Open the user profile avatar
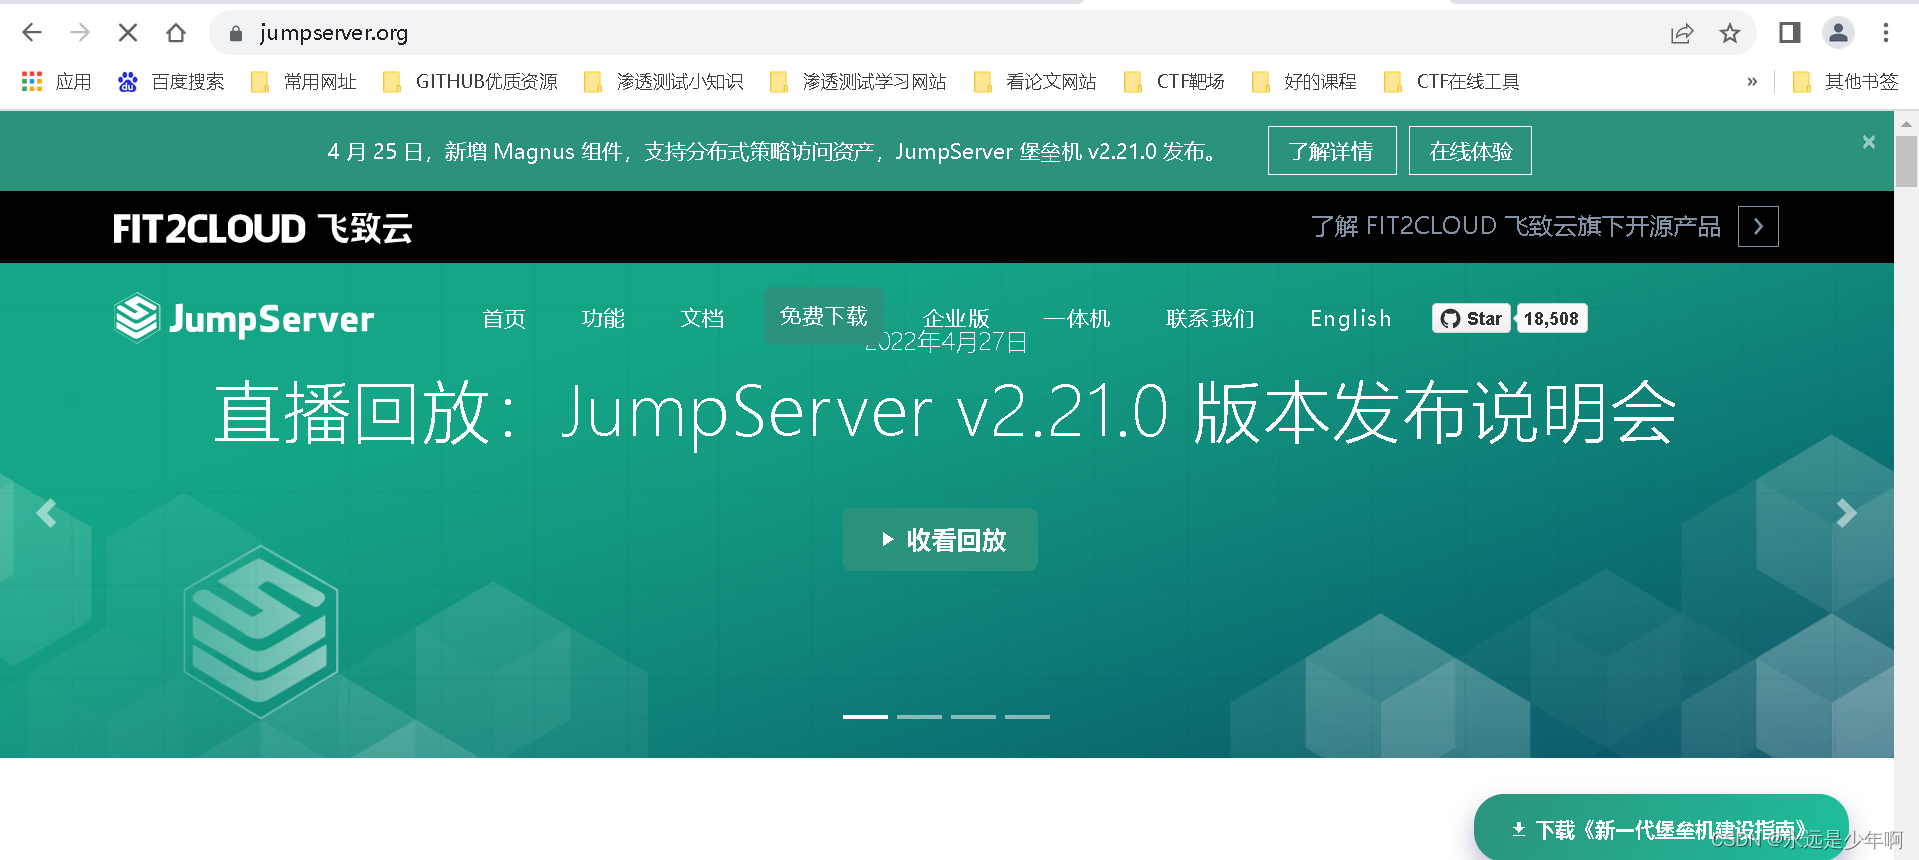Viewport: 1919px width, 860px height. 1838,33
